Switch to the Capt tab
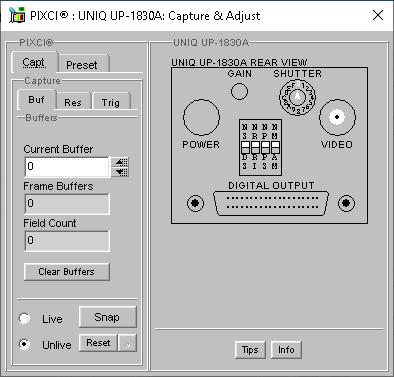394x377 pixels. point(34,62)
